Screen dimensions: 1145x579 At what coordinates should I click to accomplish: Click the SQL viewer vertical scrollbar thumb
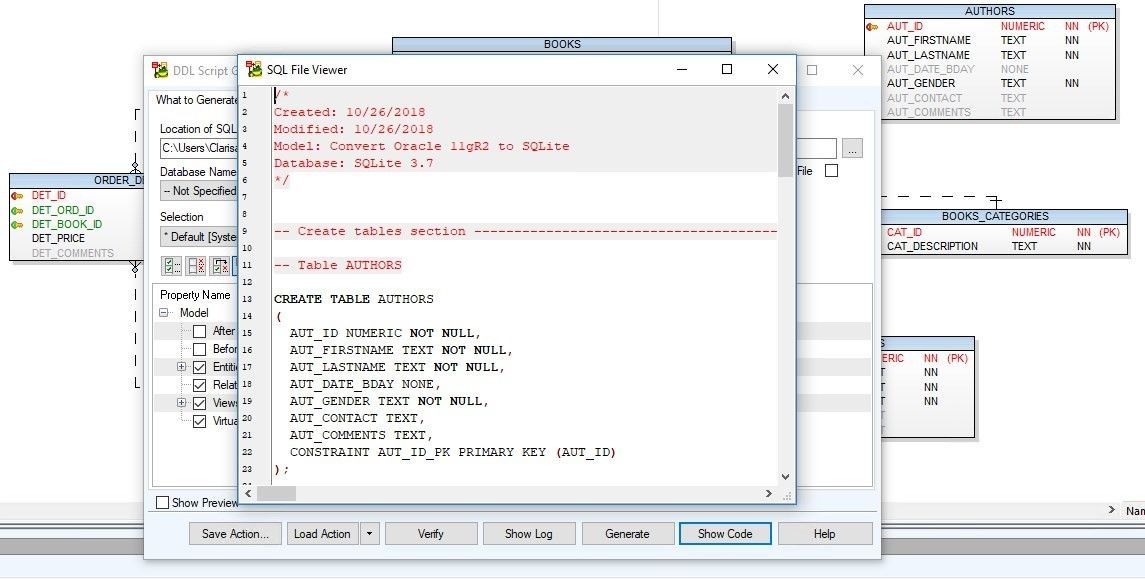[785, 140]
